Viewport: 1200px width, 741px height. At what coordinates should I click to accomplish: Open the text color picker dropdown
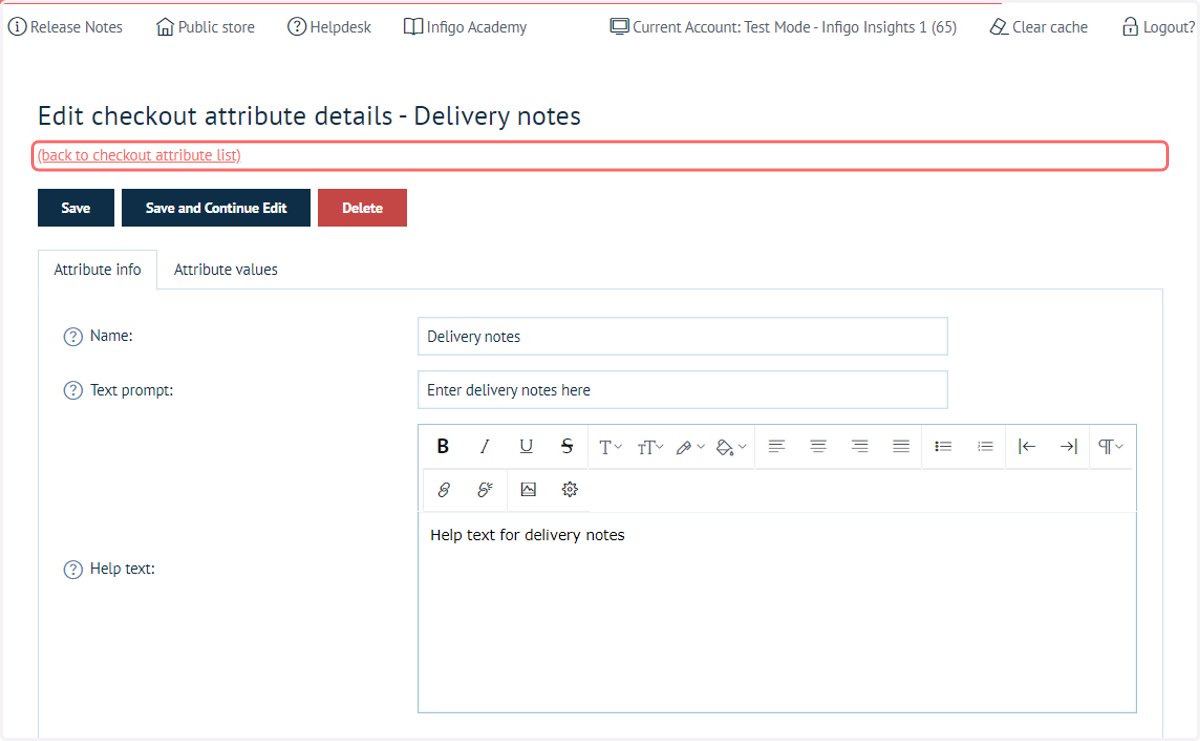690,447
